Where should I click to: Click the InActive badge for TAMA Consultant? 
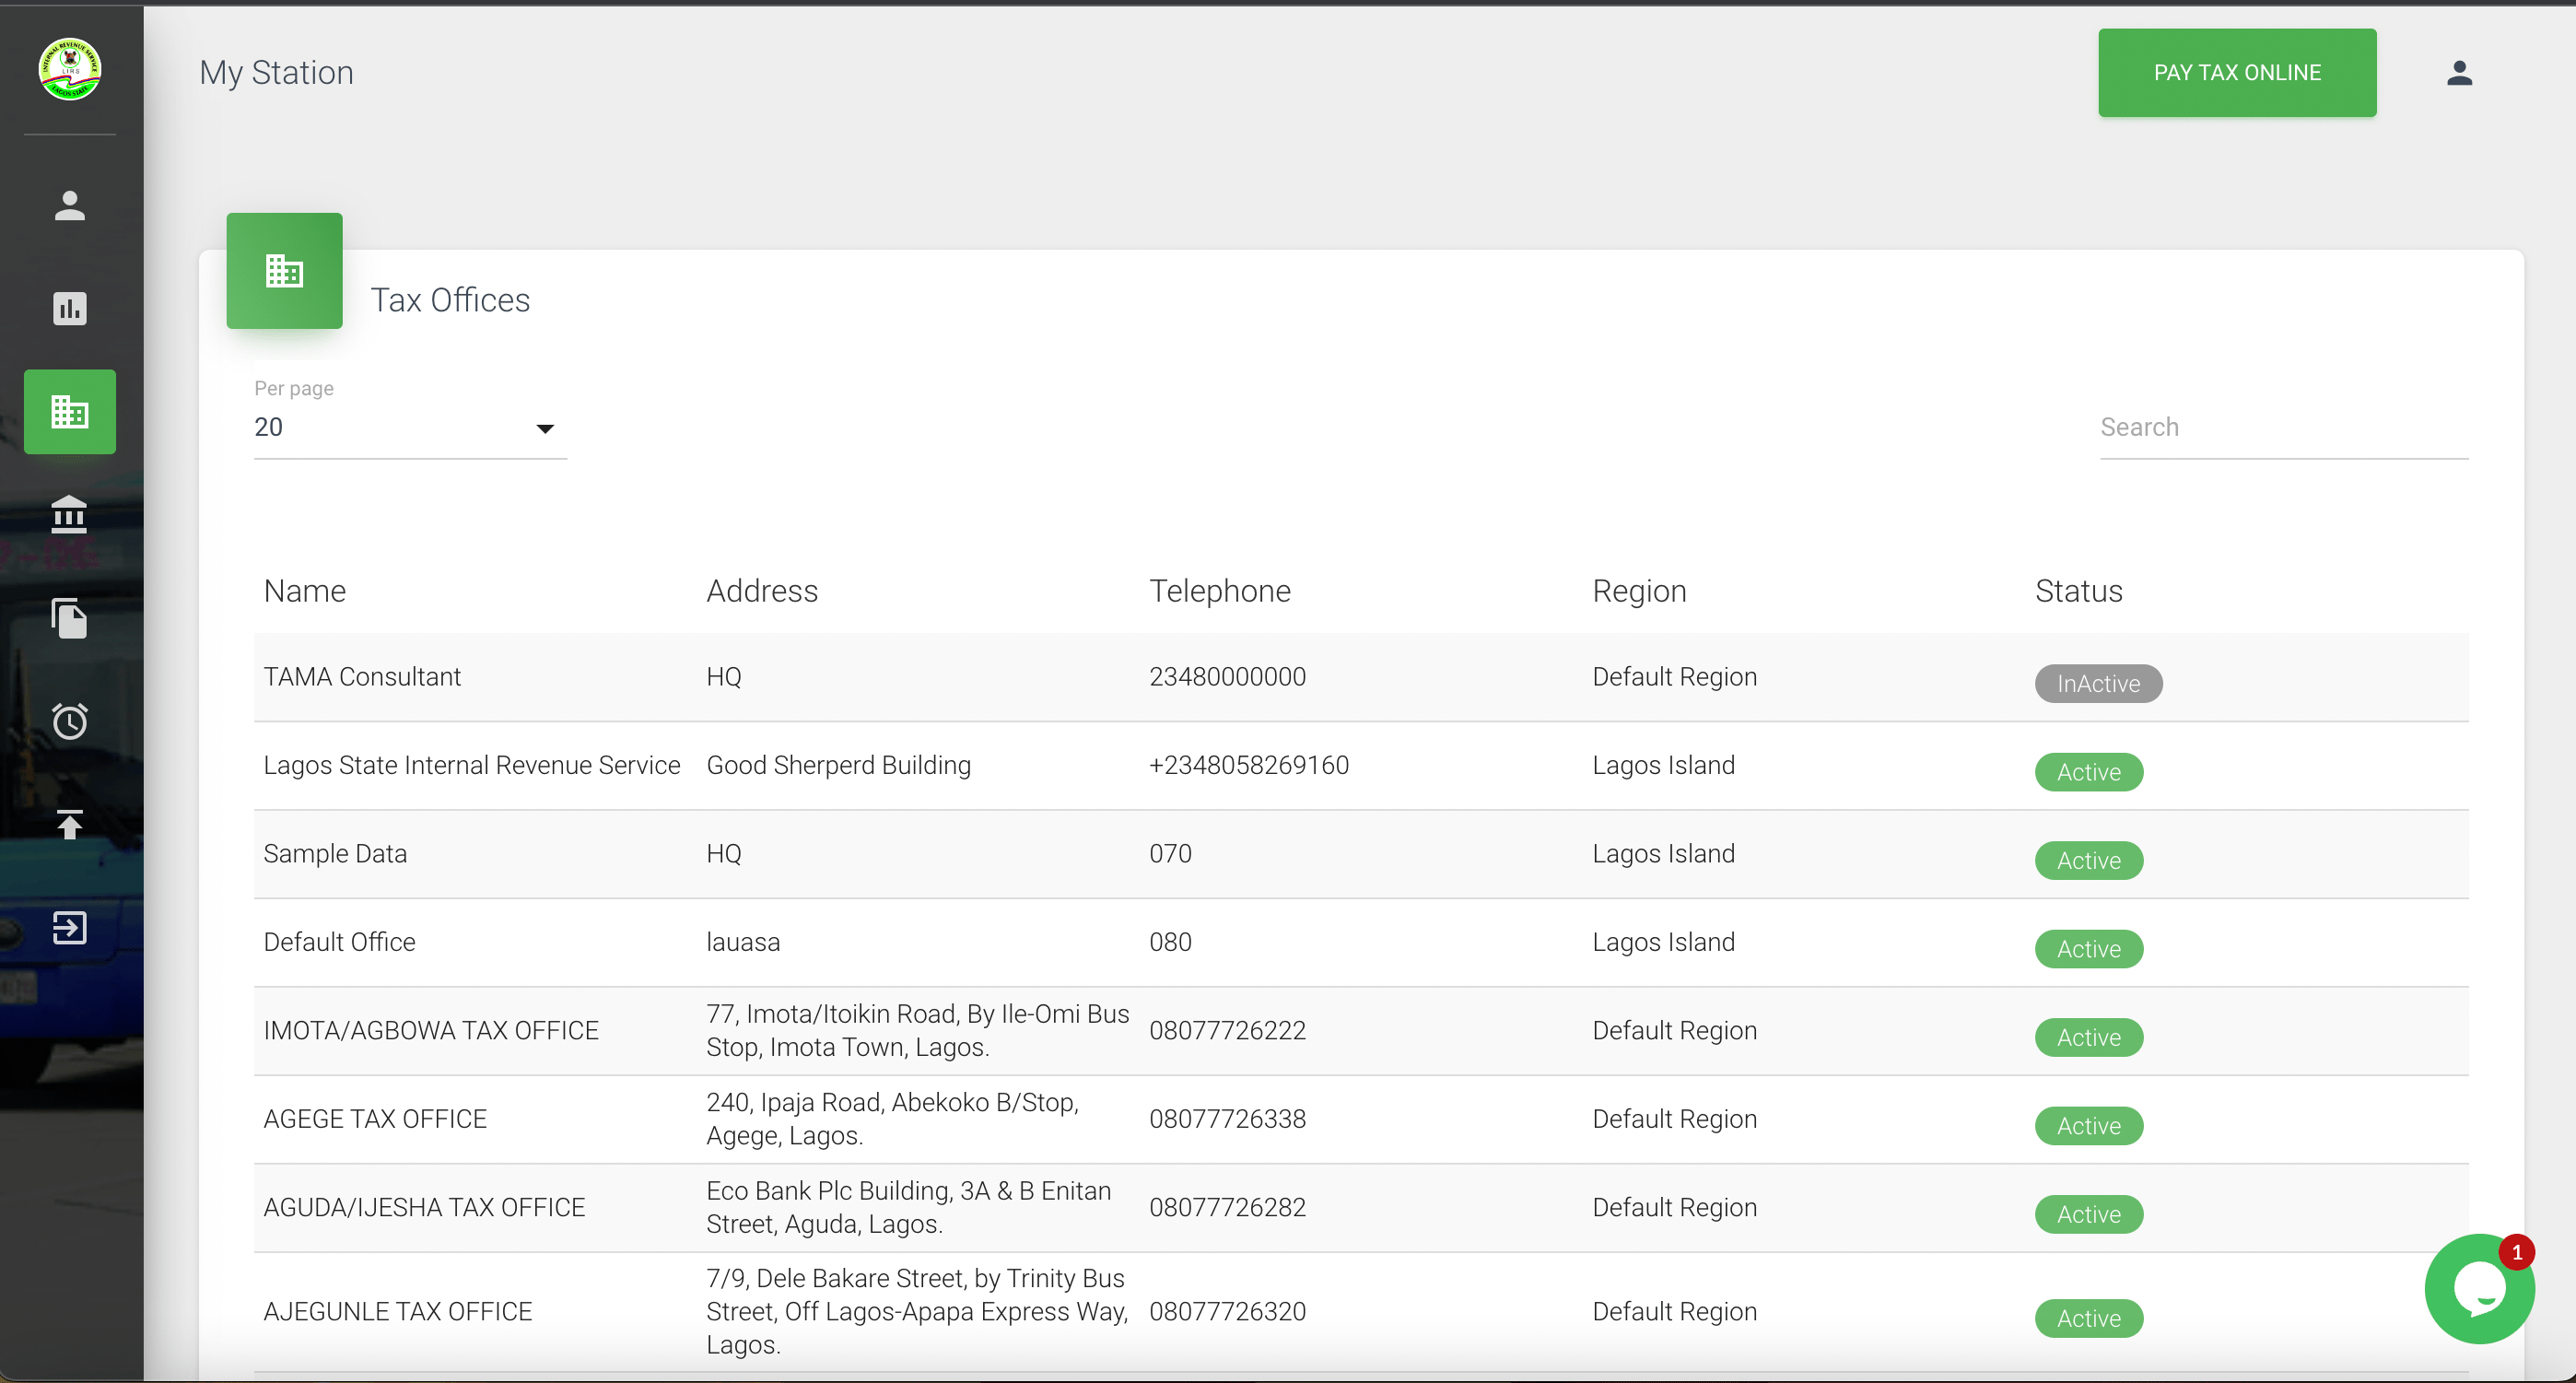pos(2097,684)
